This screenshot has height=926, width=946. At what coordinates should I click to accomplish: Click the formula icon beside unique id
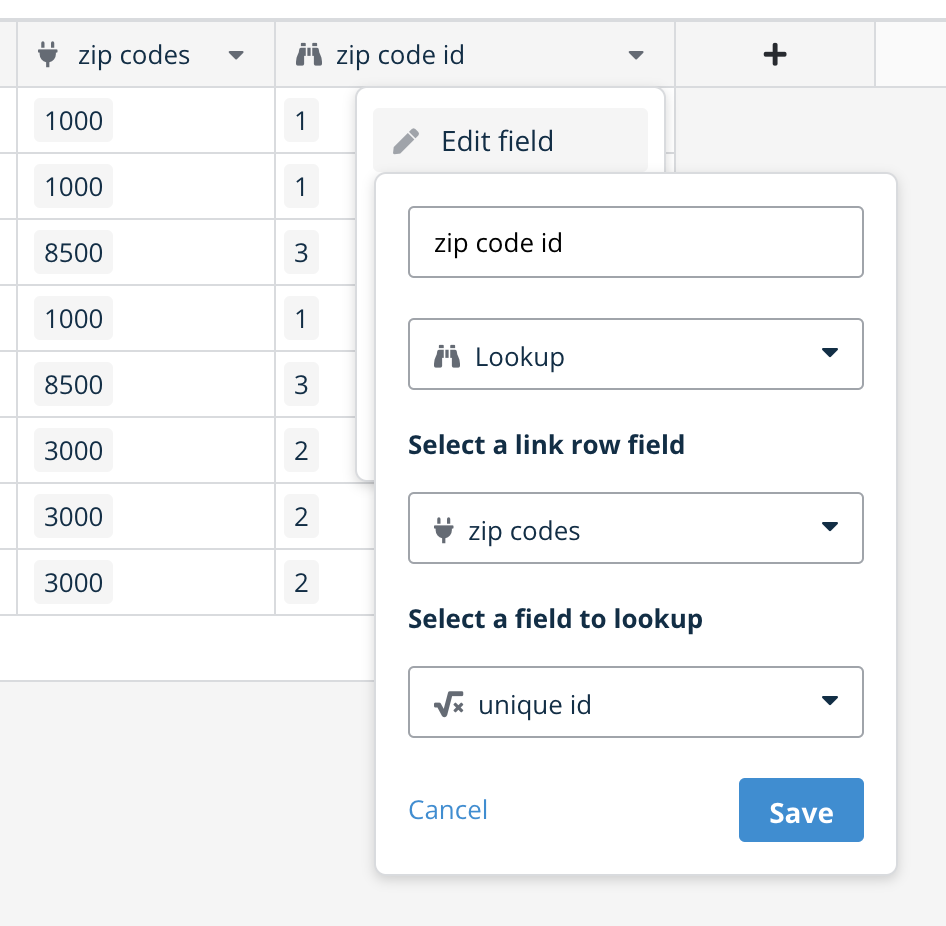tap(448, 703)
